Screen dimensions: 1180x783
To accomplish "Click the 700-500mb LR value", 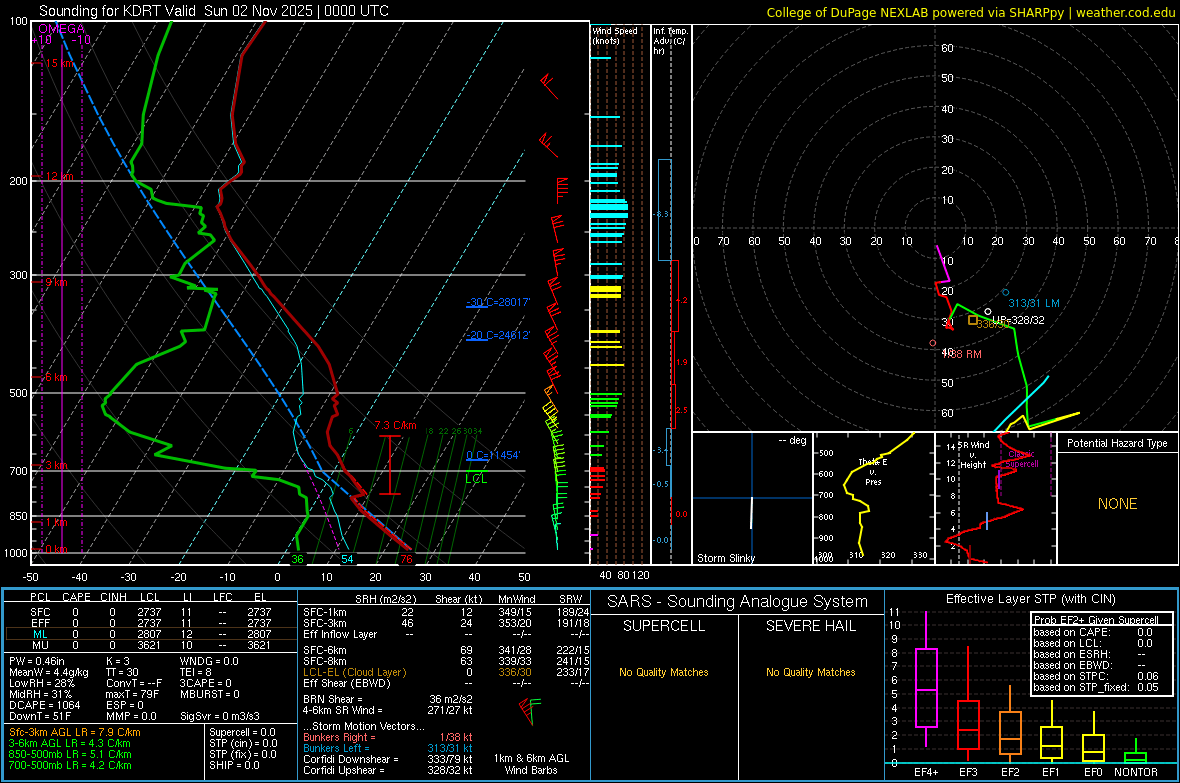I will point(70,765).
